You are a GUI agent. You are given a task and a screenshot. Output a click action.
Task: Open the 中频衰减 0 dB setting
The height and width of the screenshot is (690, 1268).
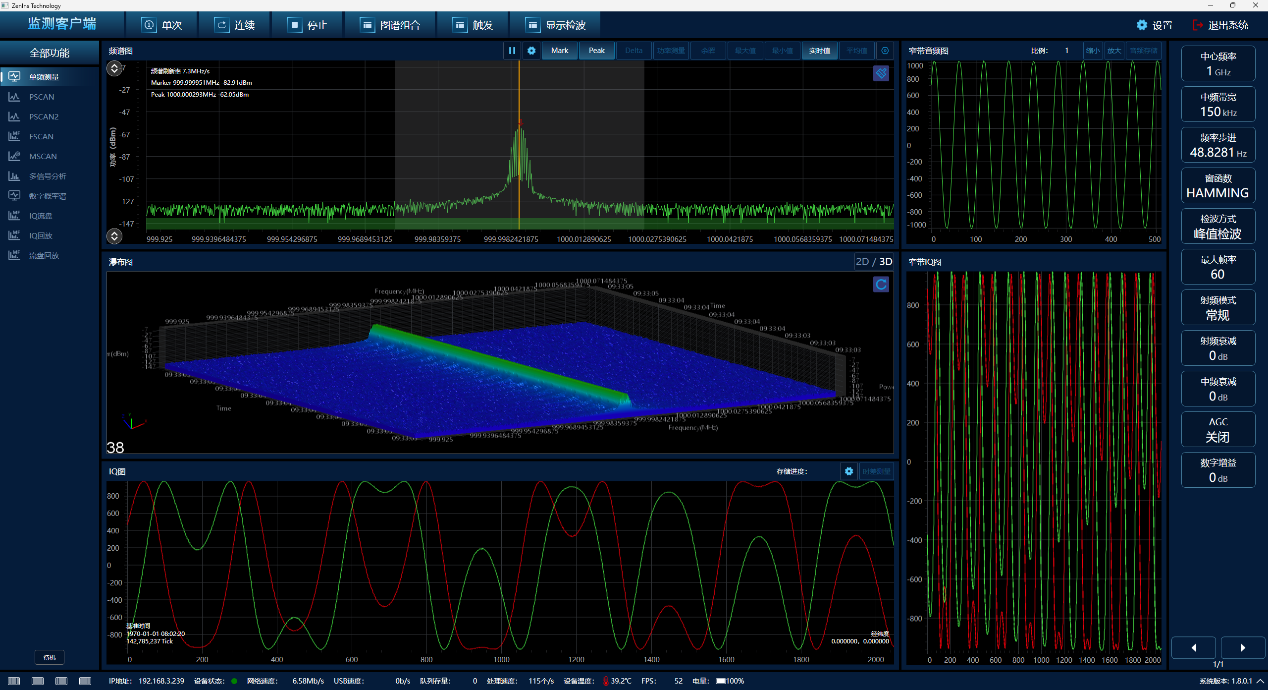click(1217, 389)
